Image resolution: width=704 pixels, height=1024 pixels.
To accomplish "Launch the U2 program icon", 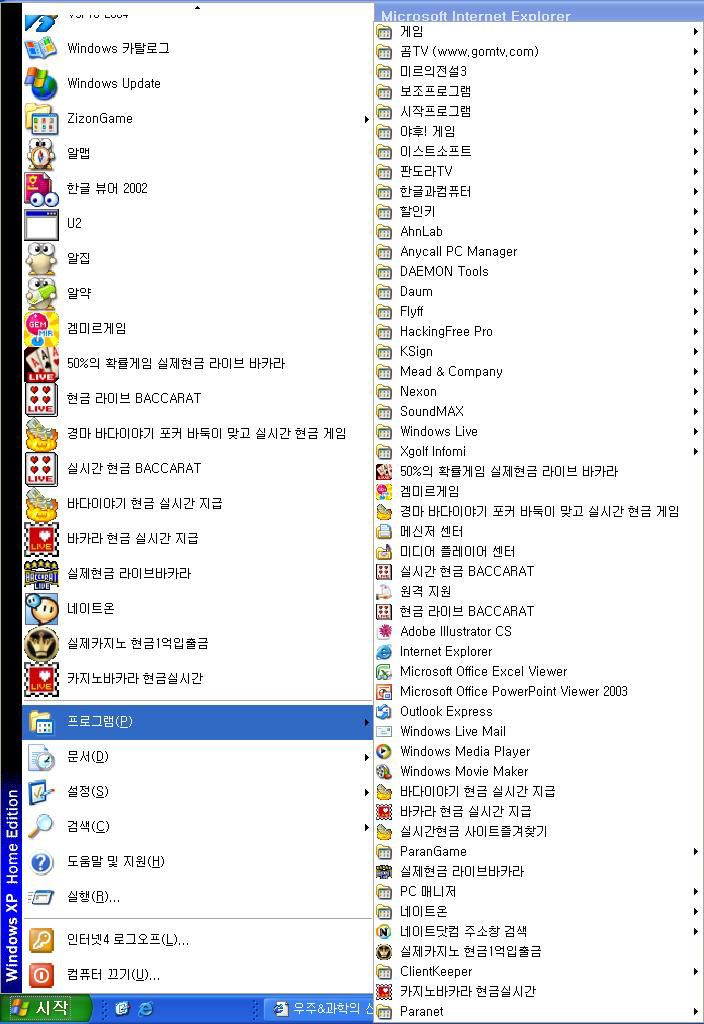I will click(x=41, y=224).
